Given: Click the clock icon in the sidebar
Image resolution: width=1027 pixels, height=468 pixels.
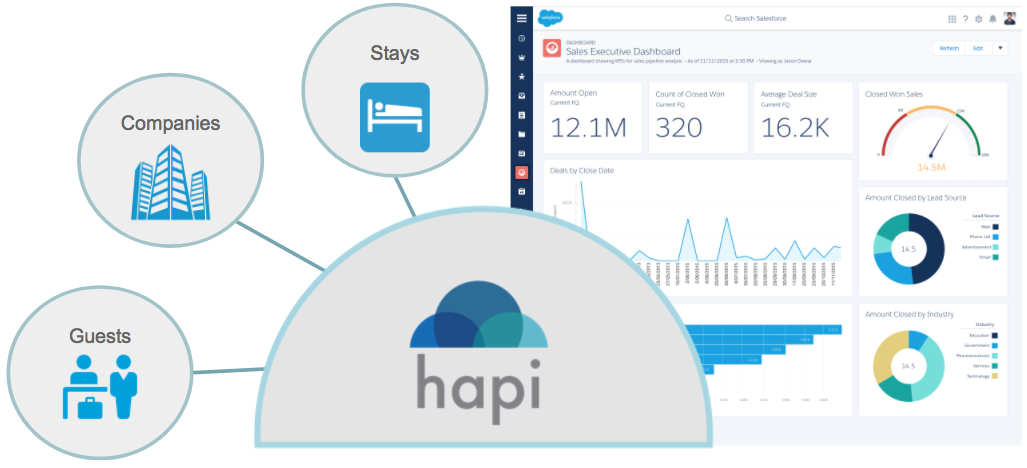Looking at the screenshot, I should (521, 39).
